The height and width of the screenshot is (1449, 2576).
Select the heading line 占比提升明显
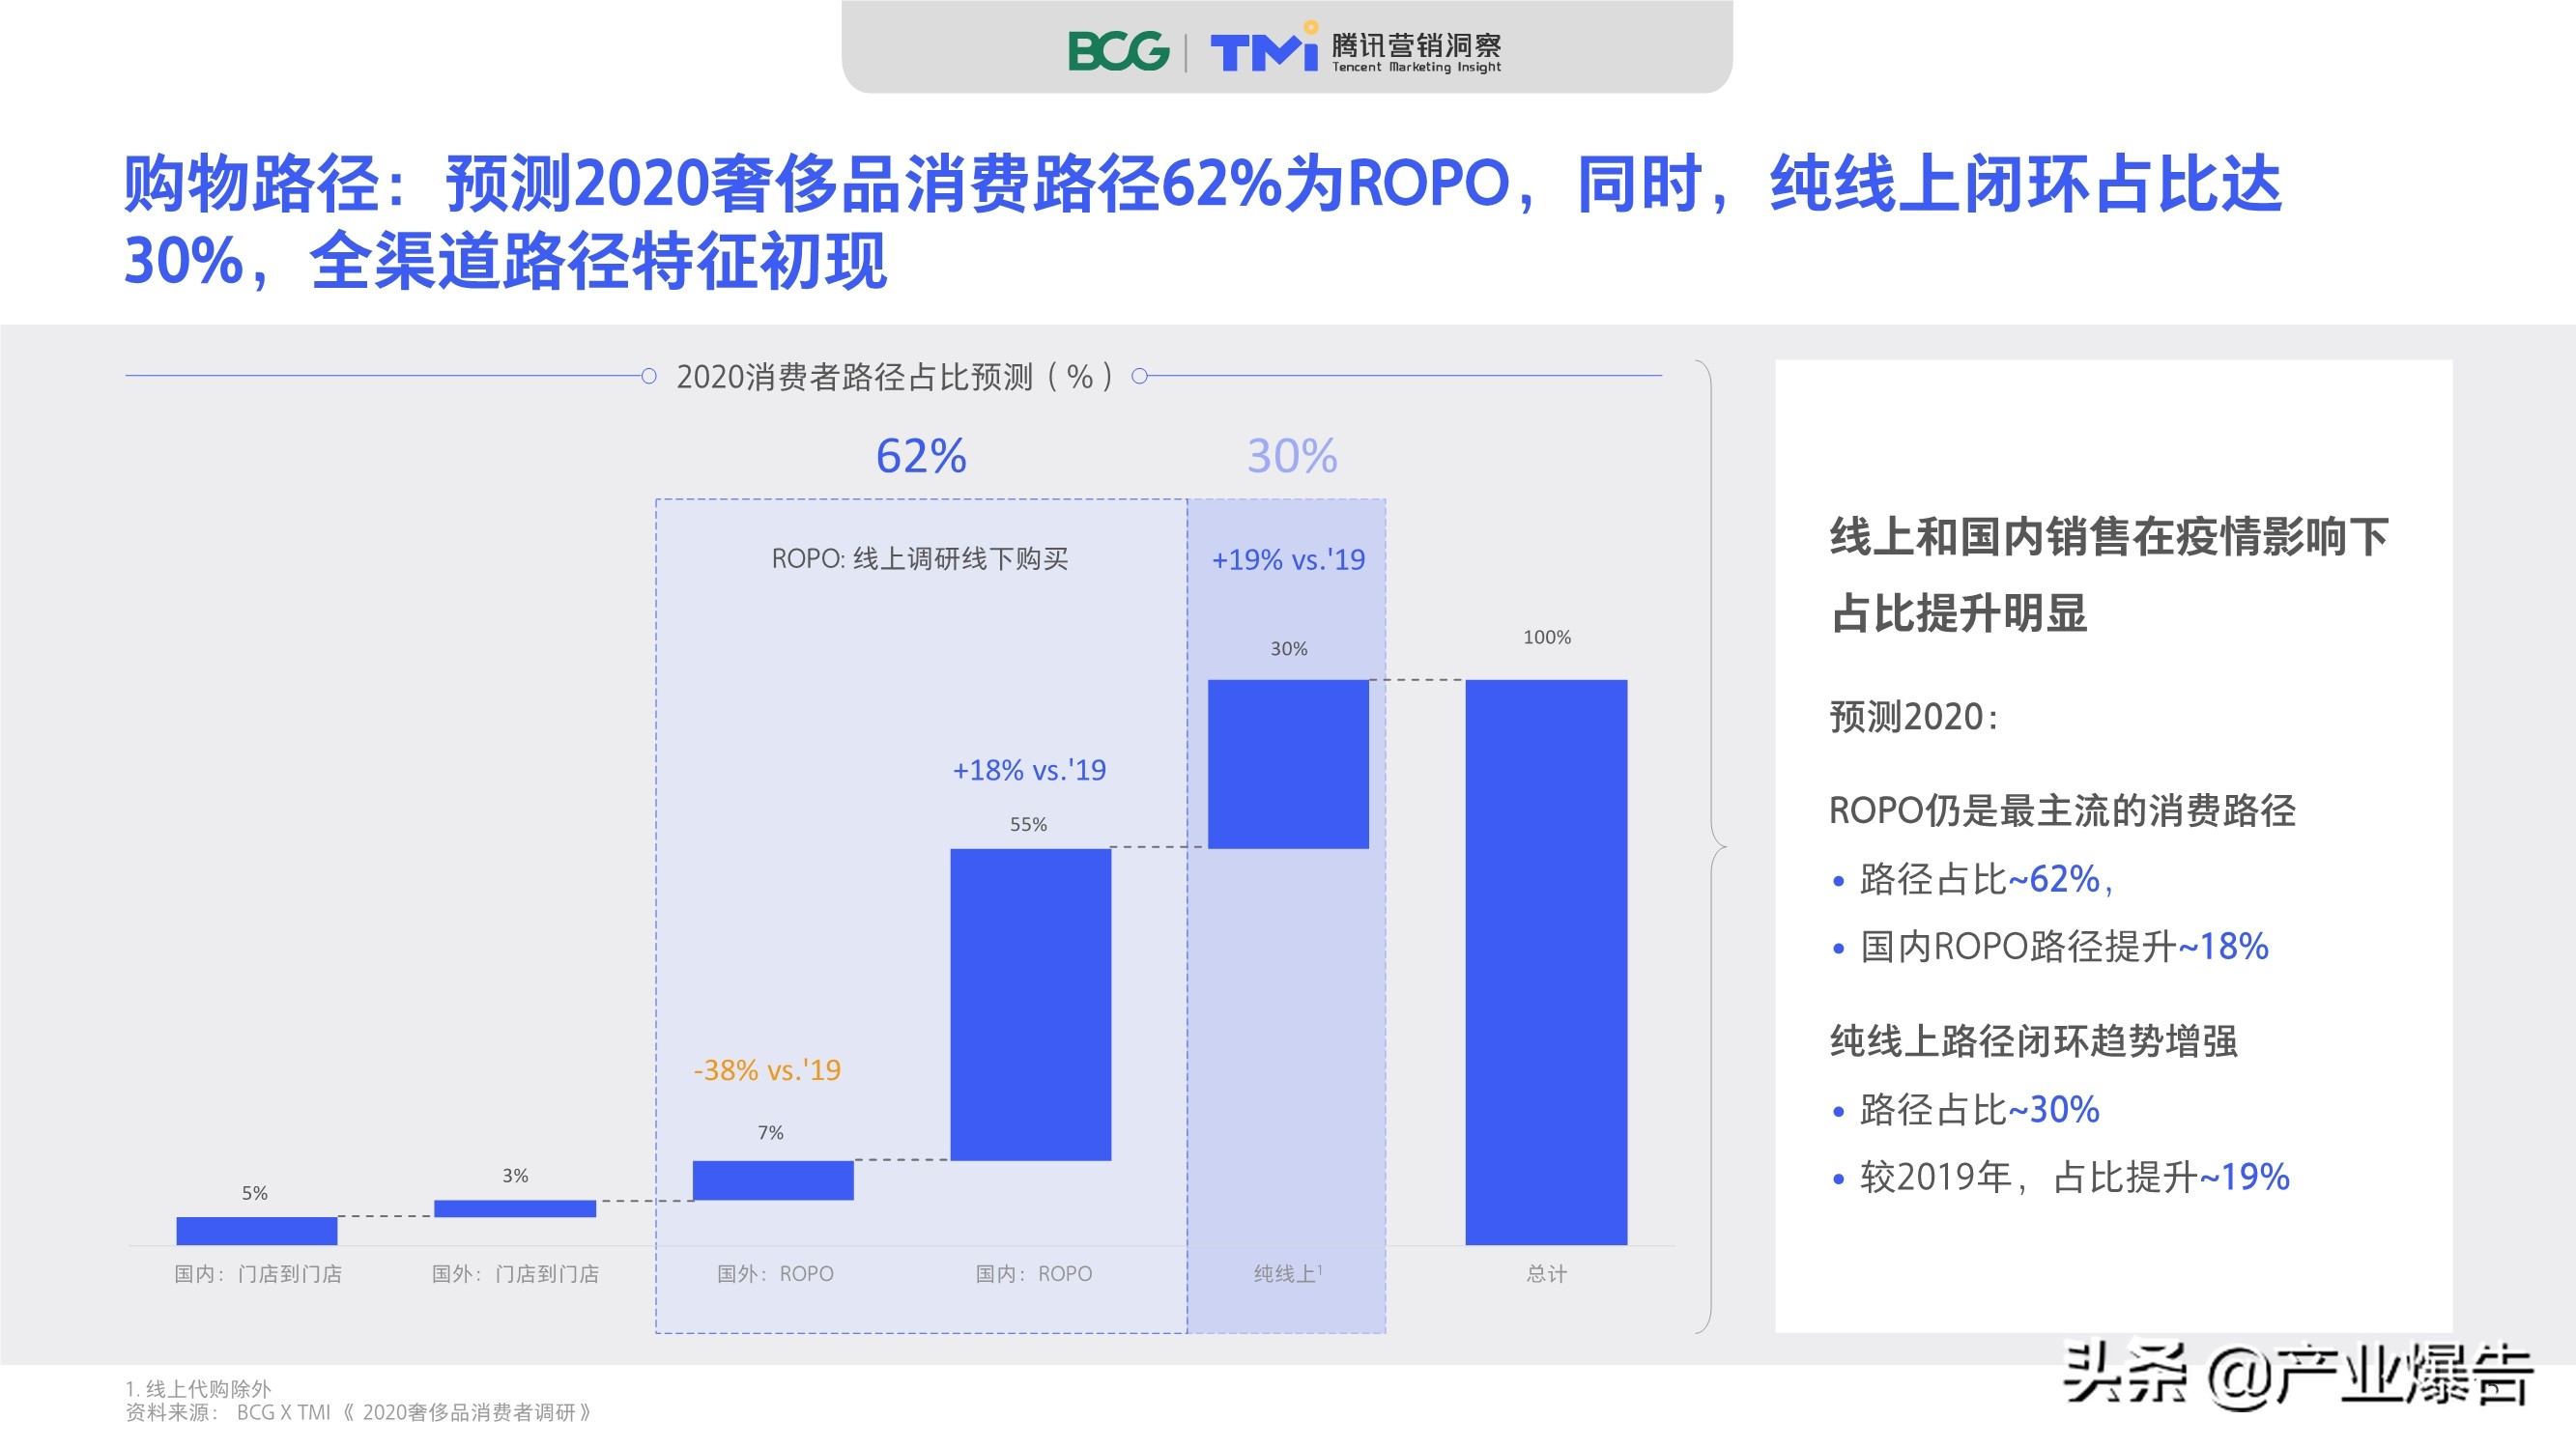1959,613
